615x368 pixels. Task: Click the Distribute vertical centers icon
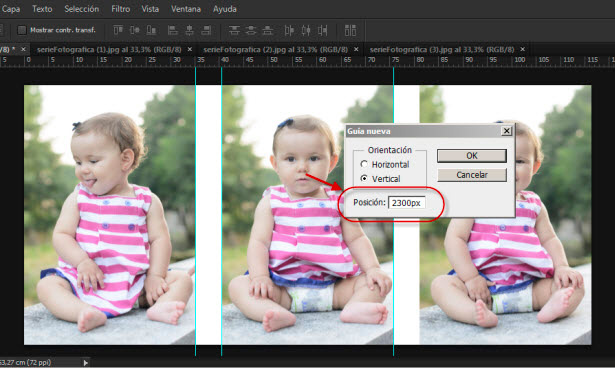click(x=251, y=30)
